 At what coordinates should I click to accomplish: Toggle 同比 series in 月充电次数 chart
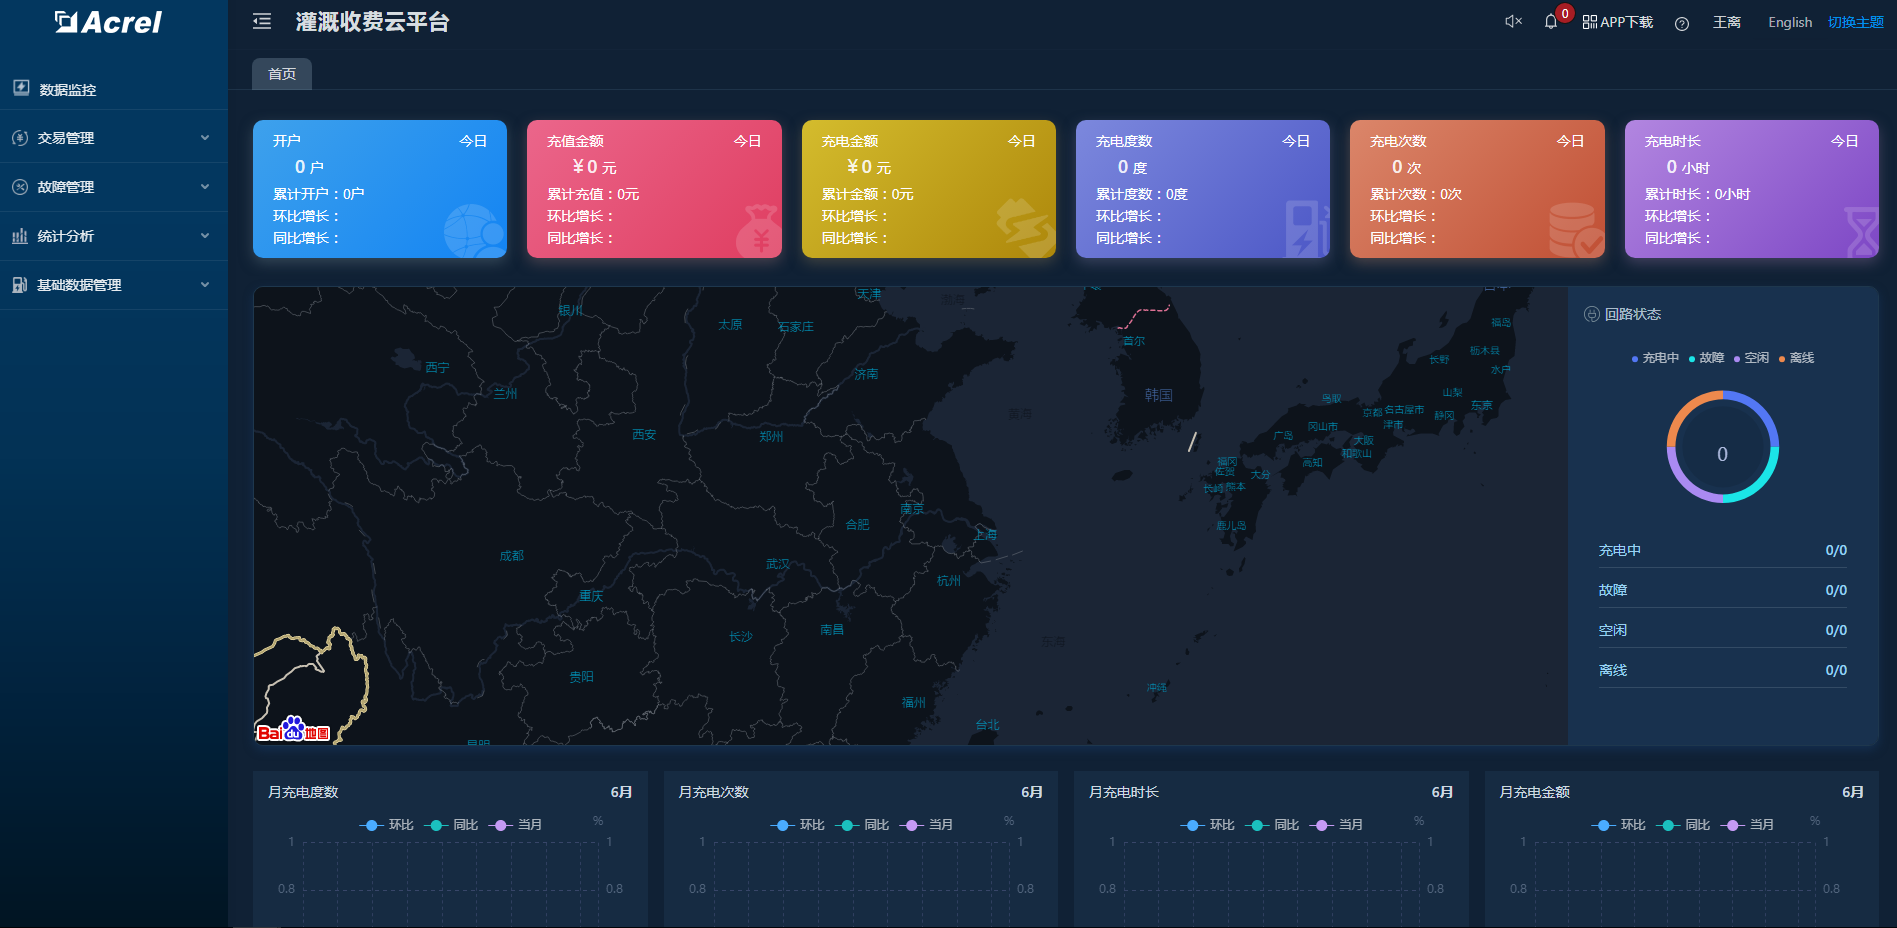tap(862, 825)
